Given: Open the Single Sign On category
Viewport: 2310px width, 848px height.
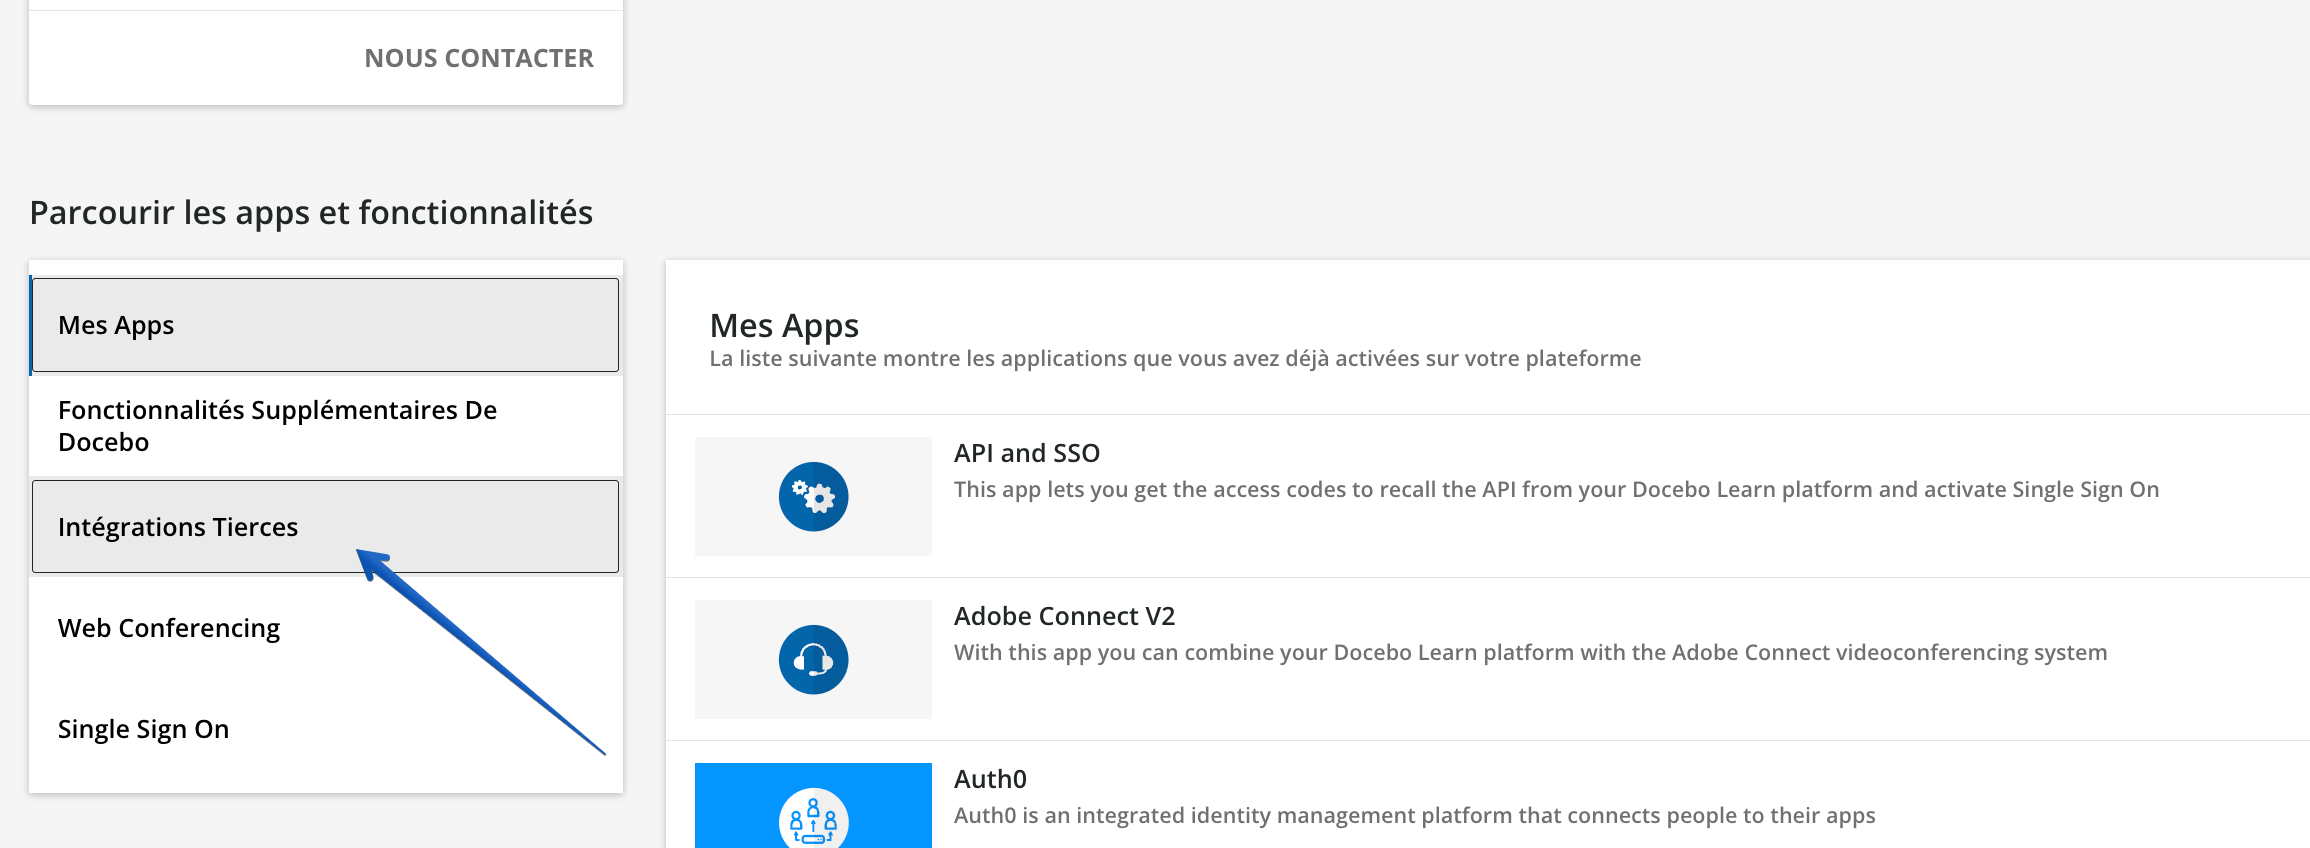Looking at the screenshot, I should click(325, 729).
